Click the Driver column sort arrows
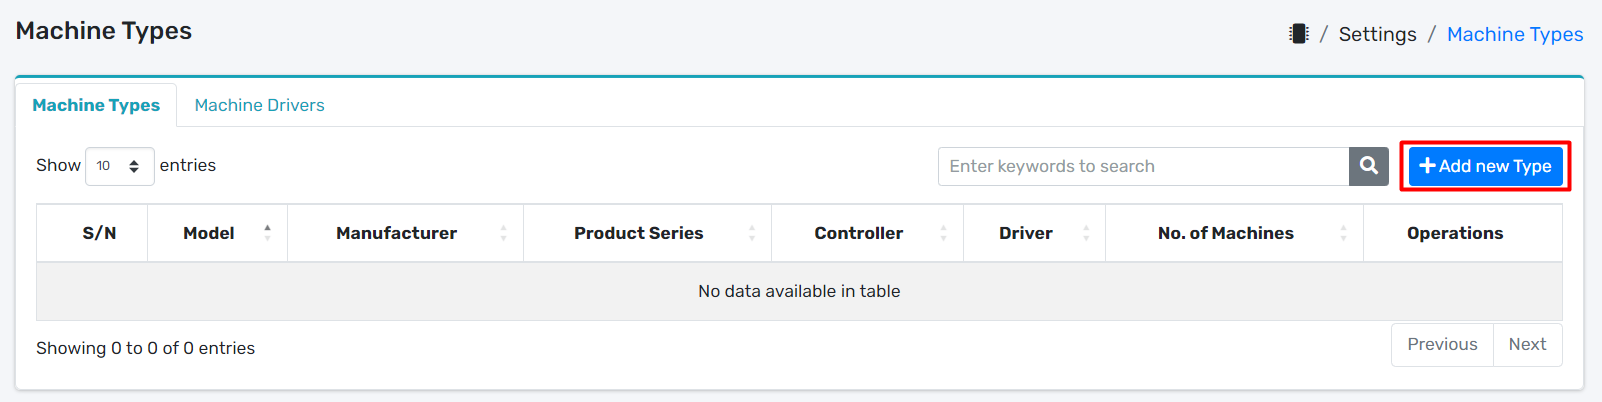The image size is (1602, 402). tap(1085, 233)
